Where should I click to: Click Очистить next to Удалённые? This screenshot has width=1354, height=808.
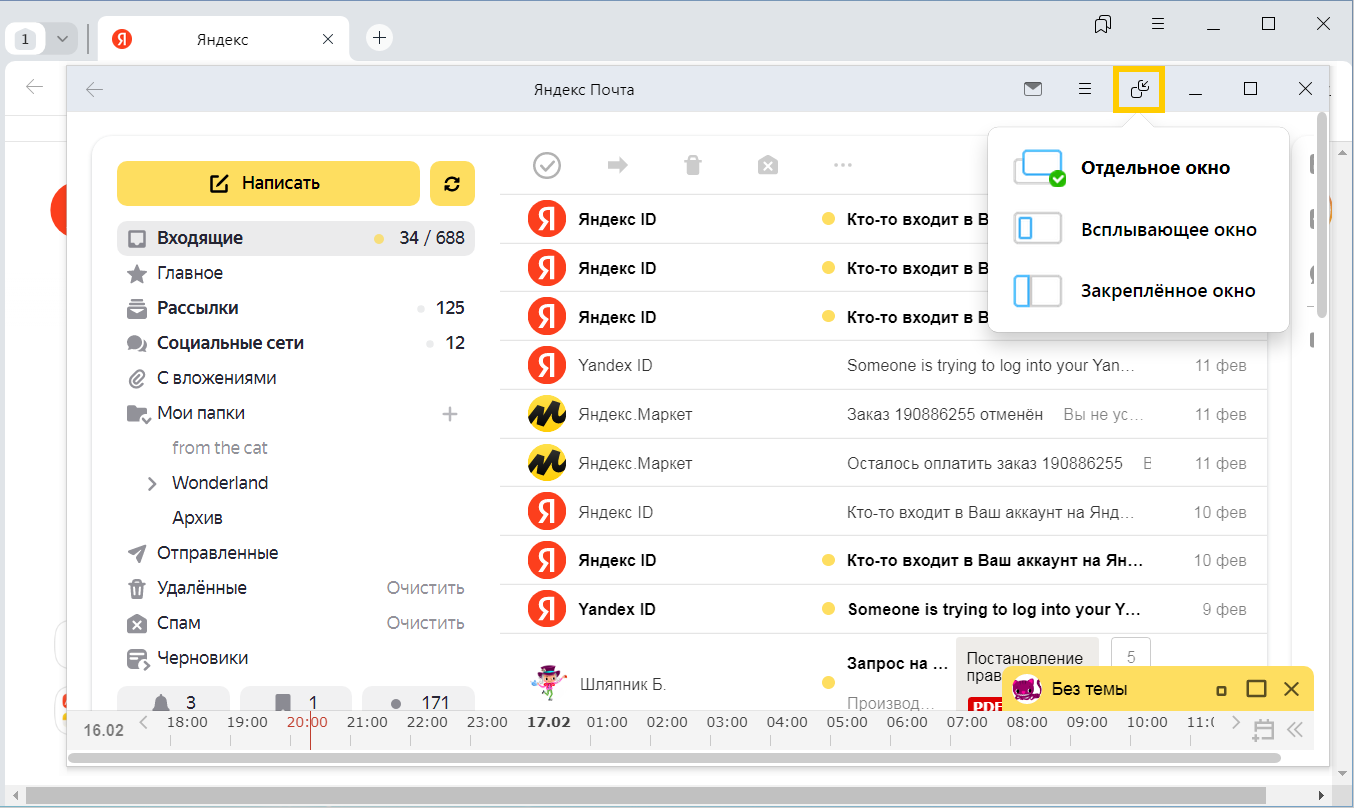pyautogui.click(x=425, y=588)
